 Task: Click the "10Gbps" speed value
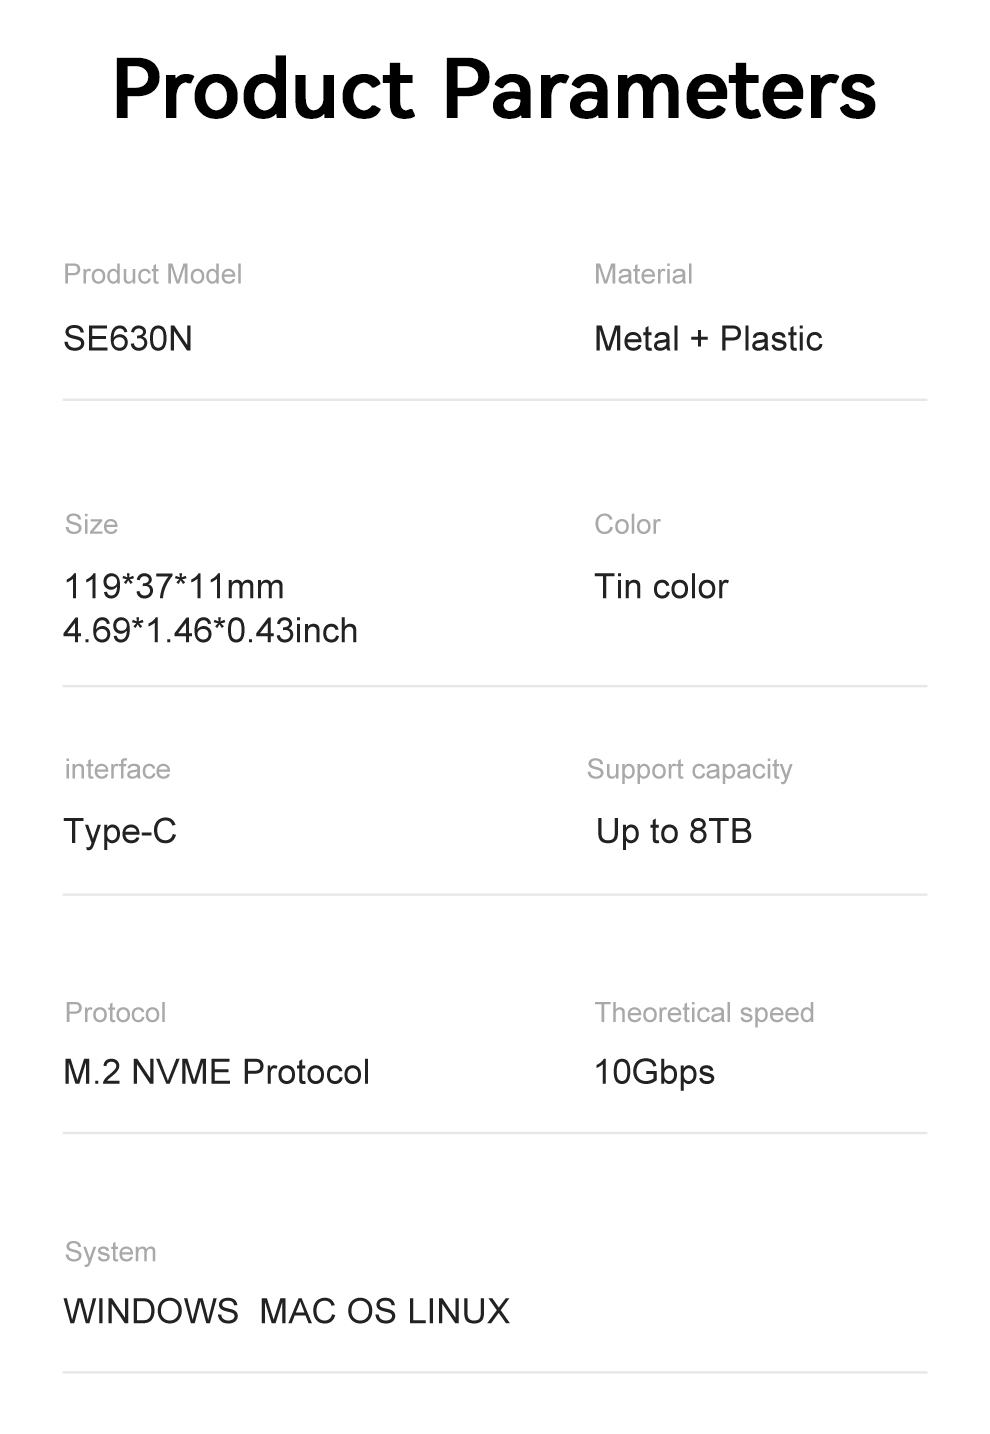(654, 1072)
